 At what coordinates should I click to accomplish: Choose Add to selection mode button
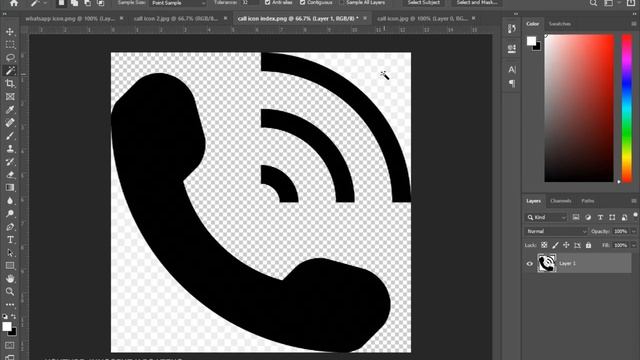click(74, 3)
